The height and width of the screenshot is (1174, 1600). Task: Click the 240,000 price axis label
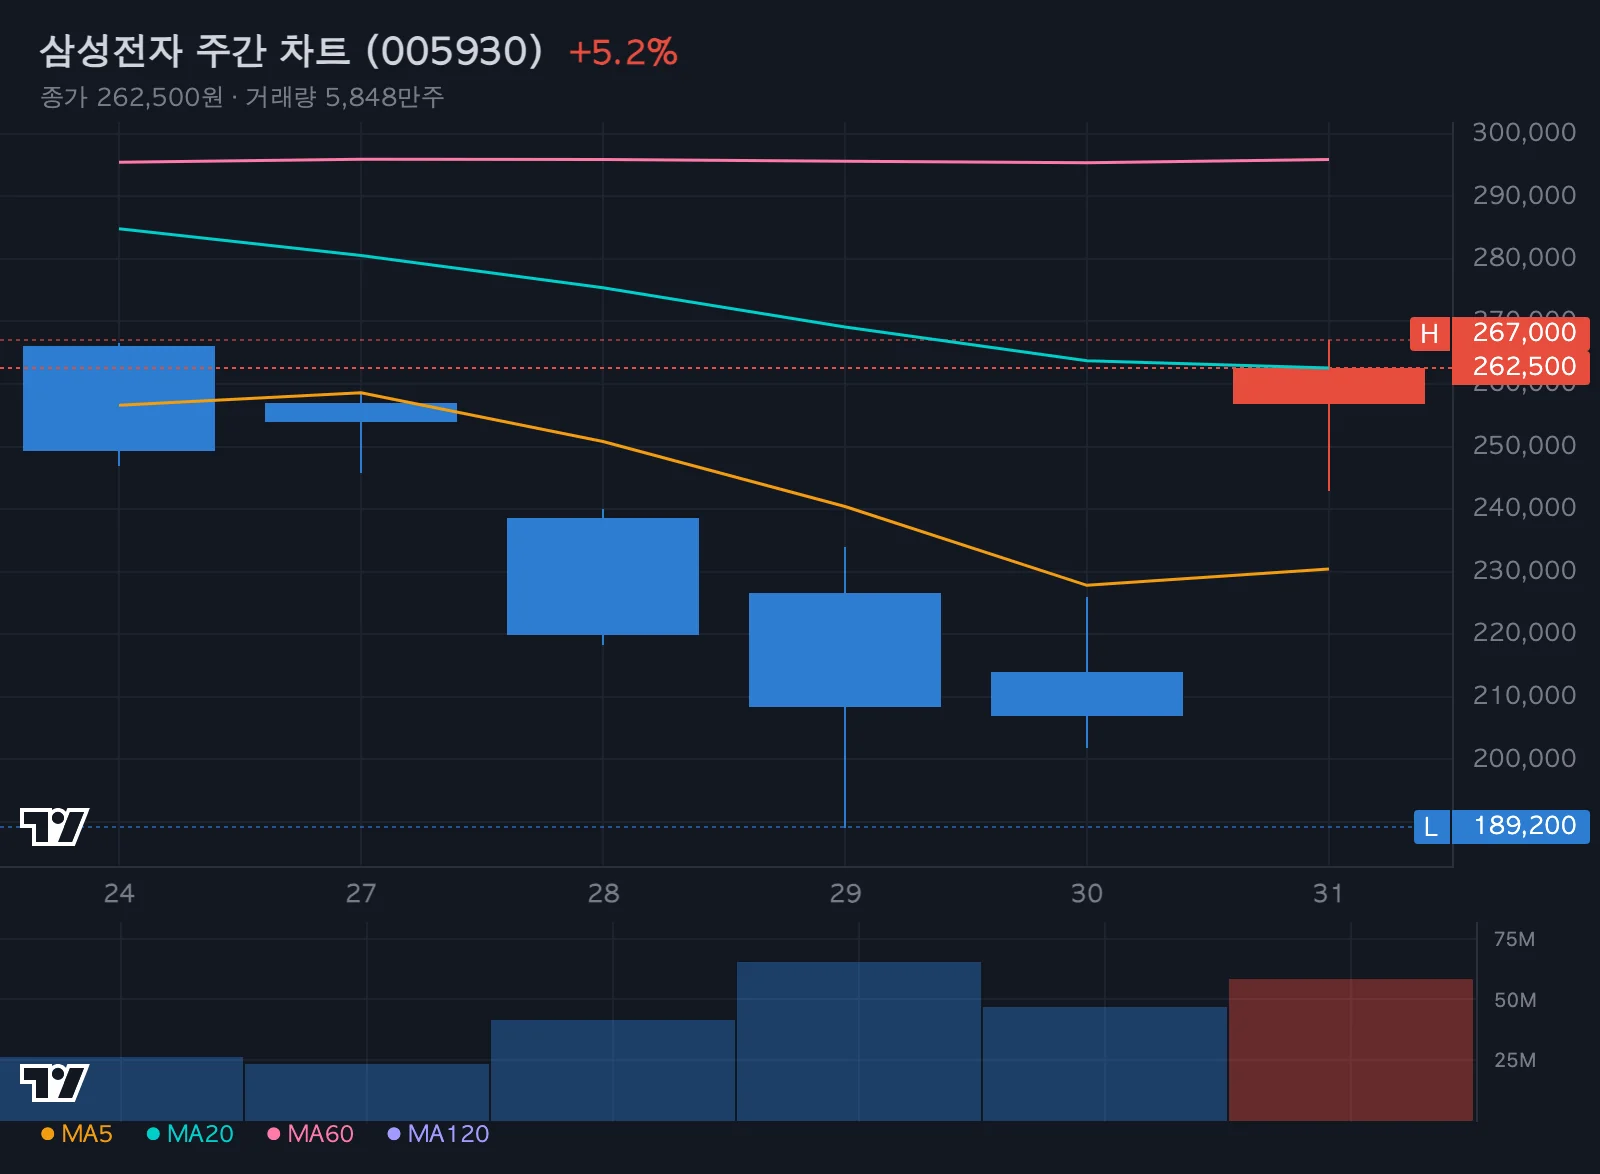1524,507
